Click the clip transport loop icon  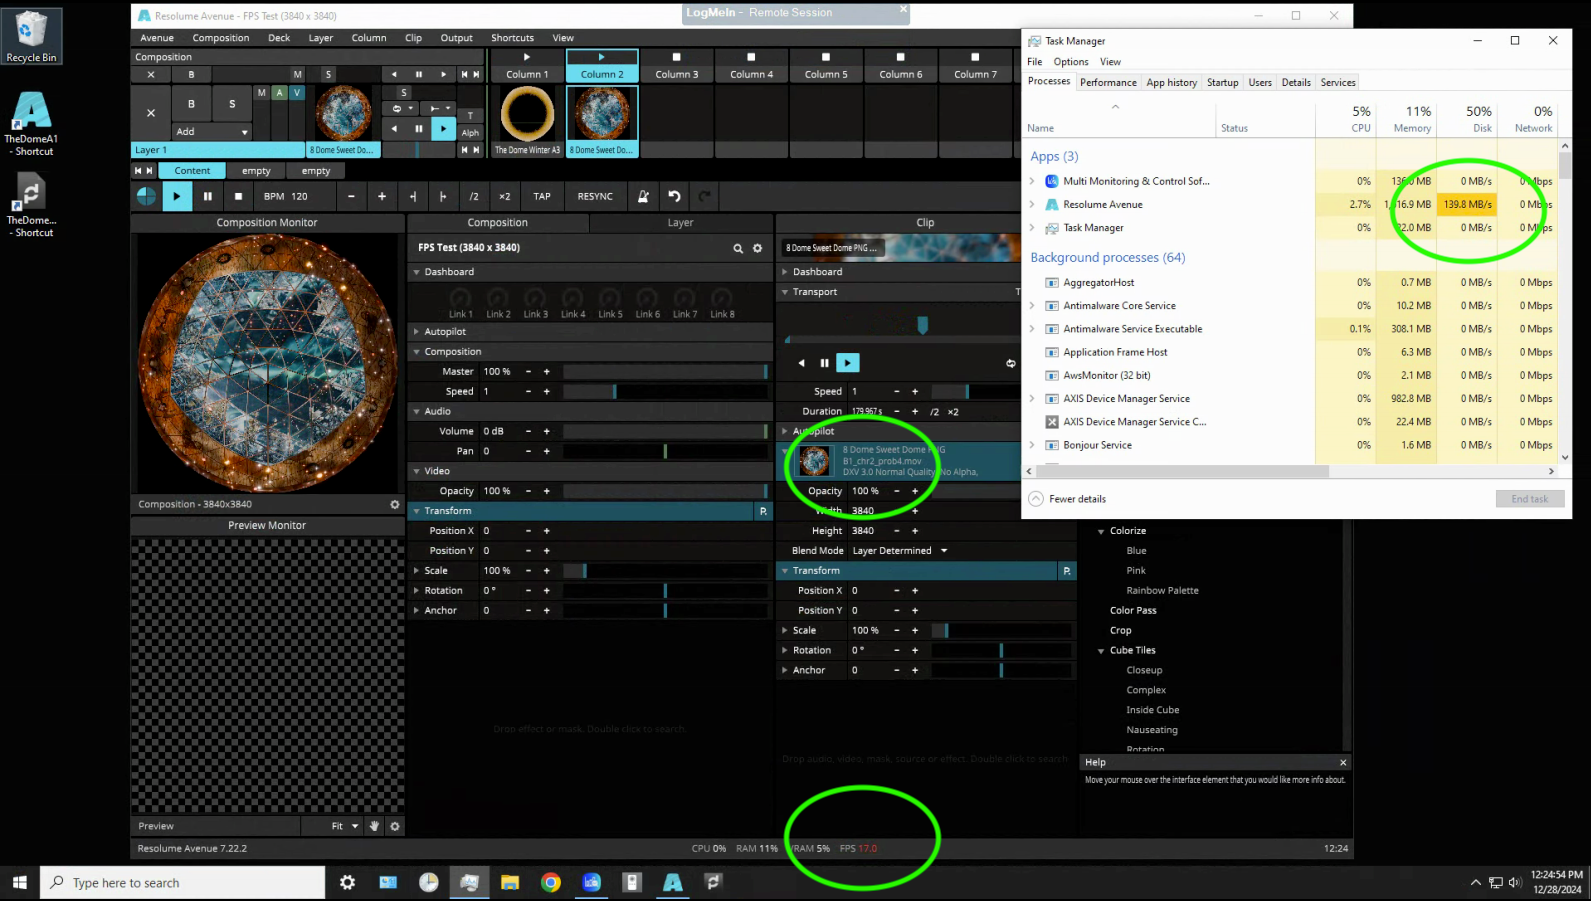coord(1010,363)
